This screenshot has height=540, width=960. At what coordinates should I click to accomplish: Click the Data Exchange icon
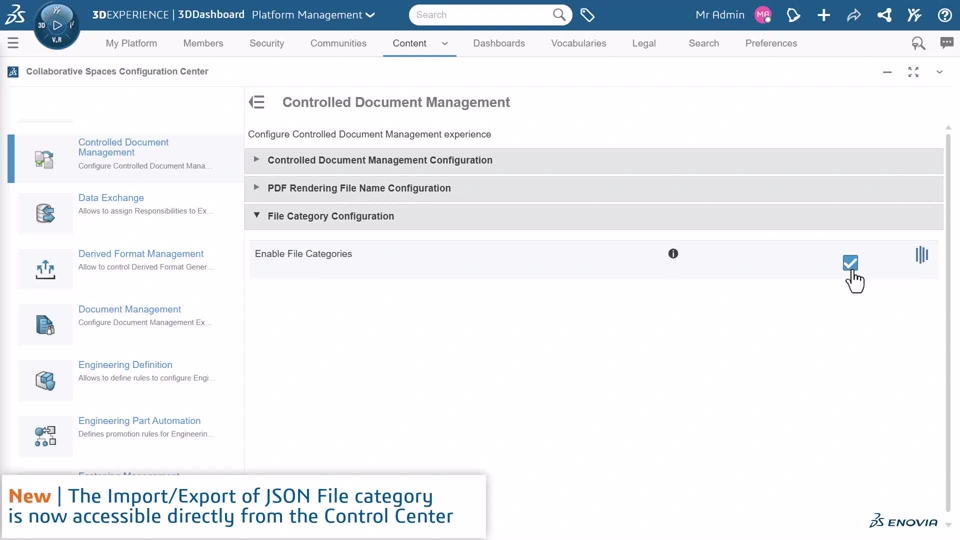pyautogui.click(x=45, y=213)
